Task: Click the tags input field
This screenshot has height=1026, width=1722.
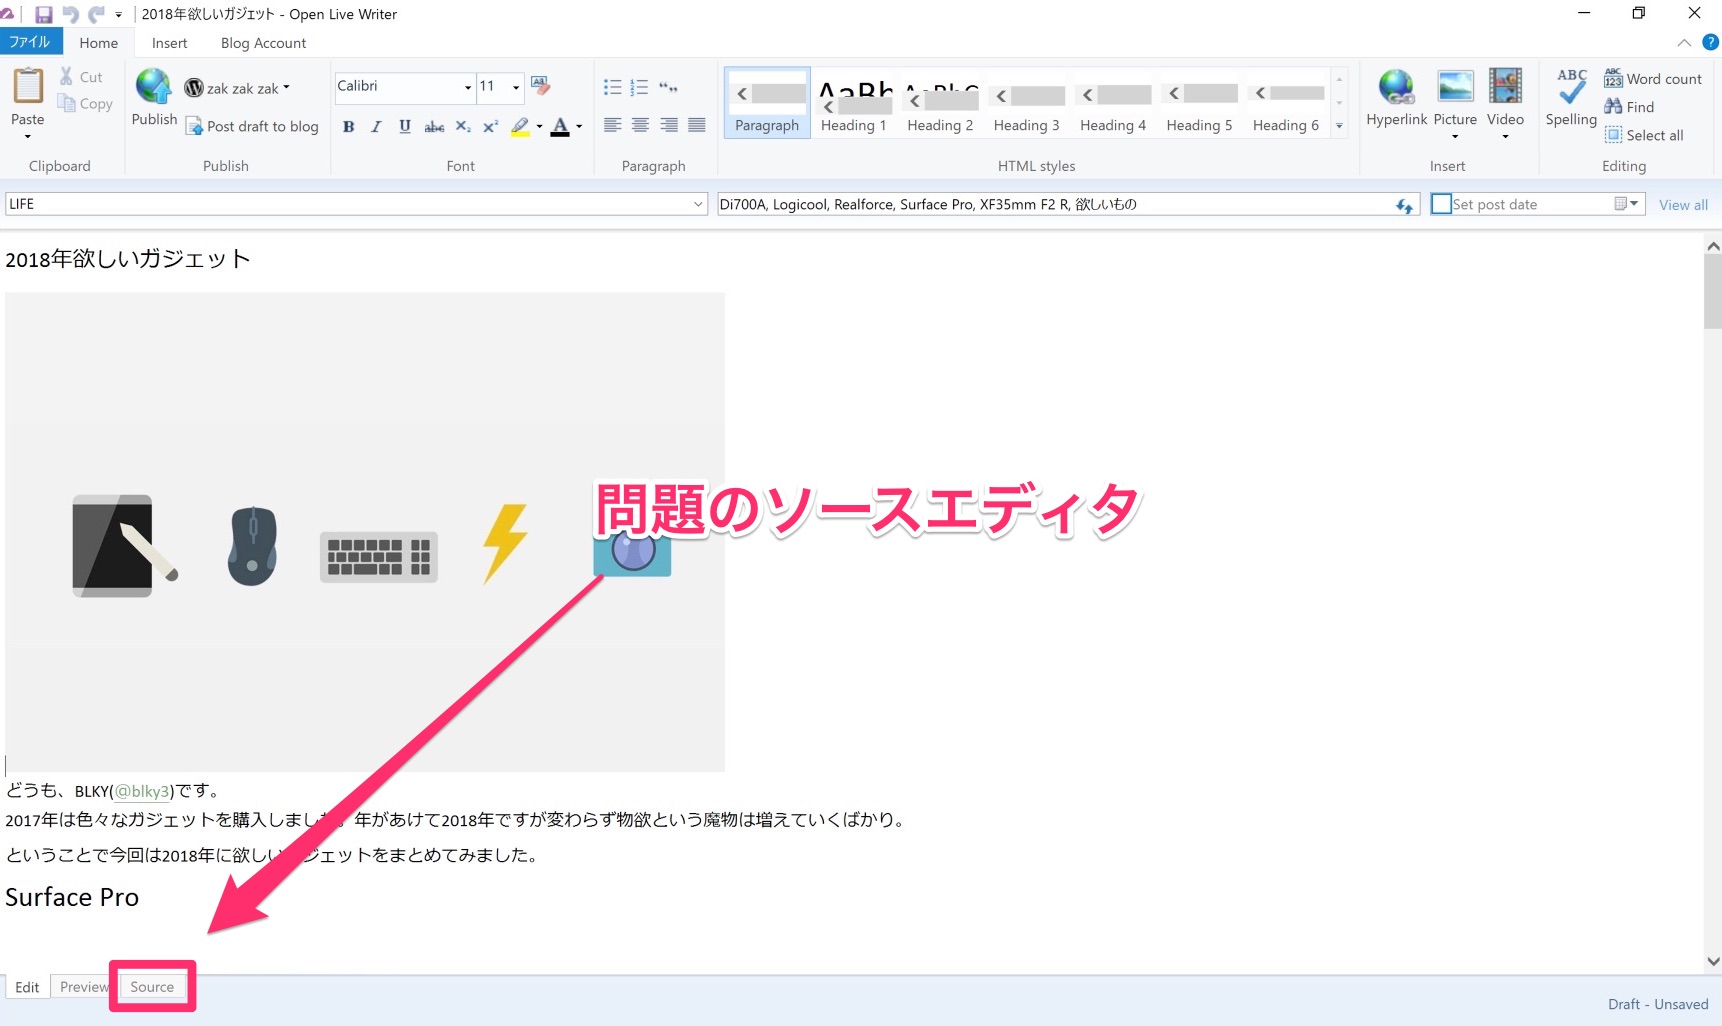Action: (1055, 204)
